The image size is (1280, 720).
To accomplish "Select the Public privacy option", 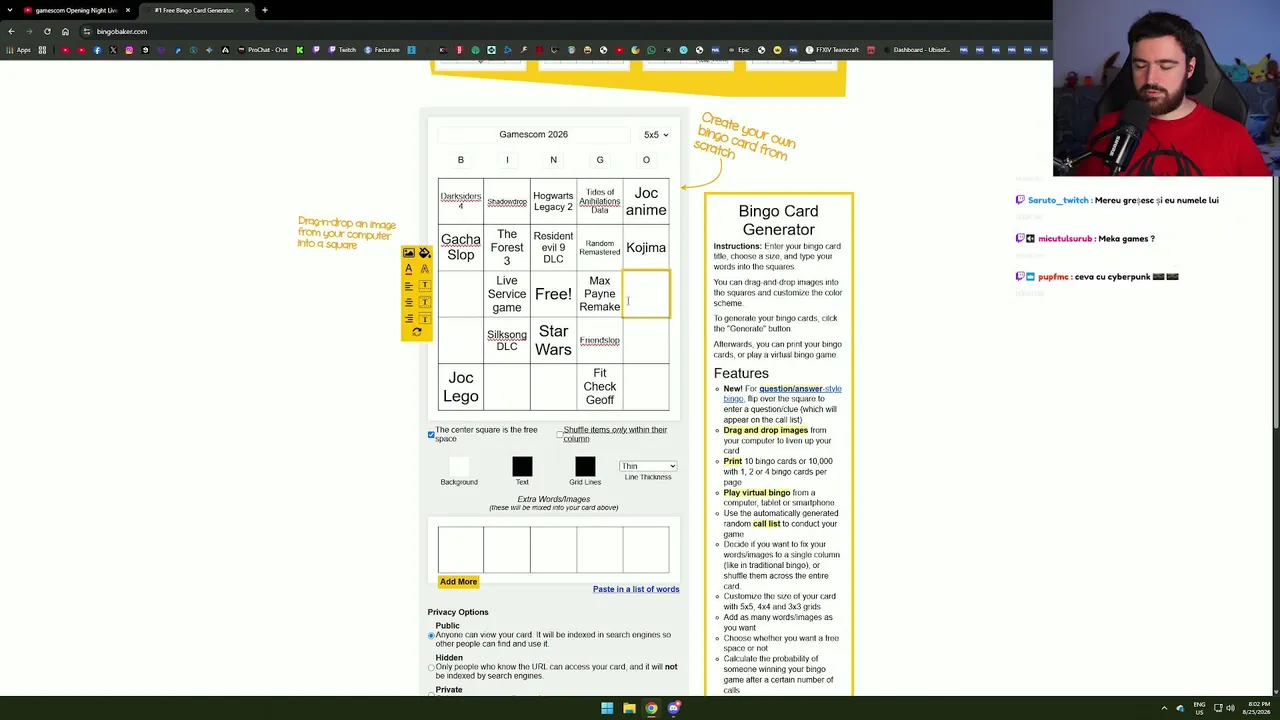I will pos(431,635).
